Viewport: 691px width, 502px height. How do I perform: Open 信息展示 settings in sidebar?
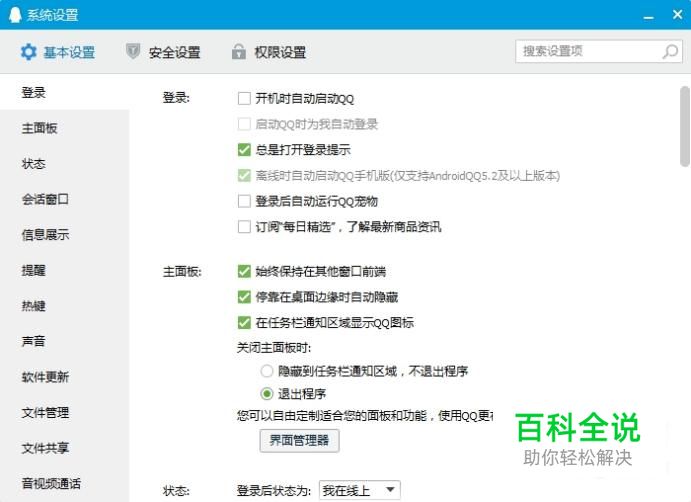64,235
